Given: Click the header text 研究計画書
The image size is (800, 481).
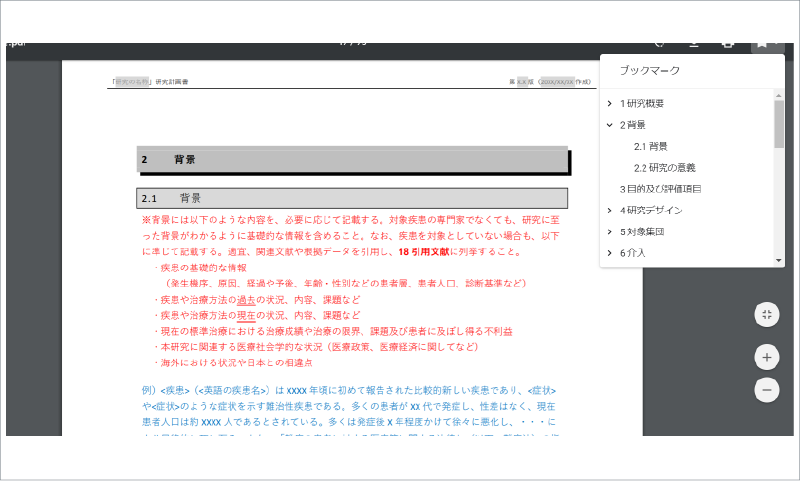Looking at the screenshot, I should click(172, 82).
